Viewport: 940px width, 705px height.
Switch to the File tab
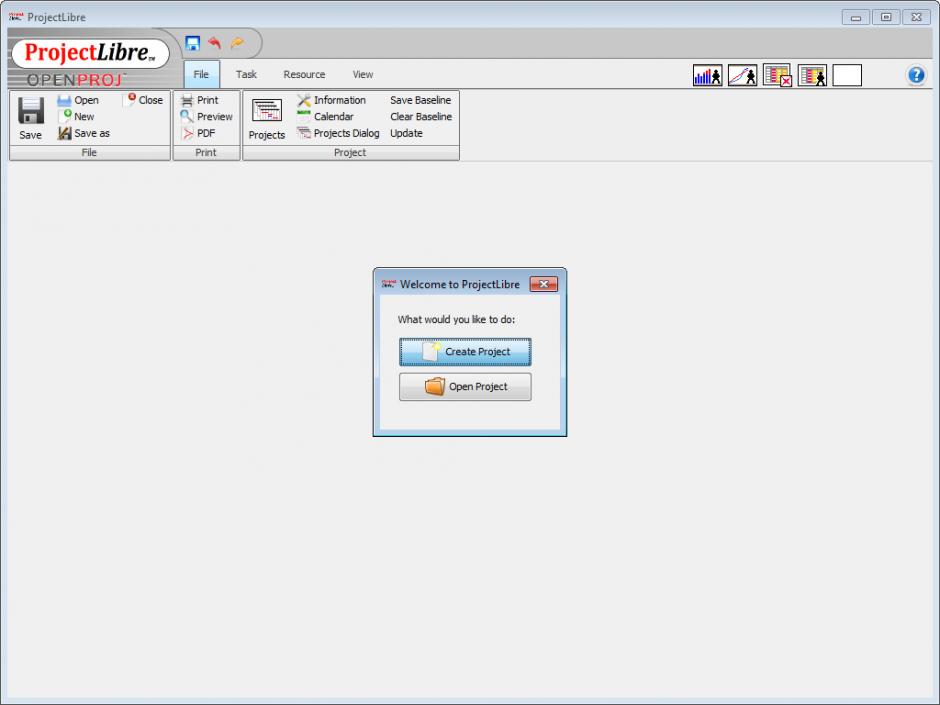tap(201, 74)
